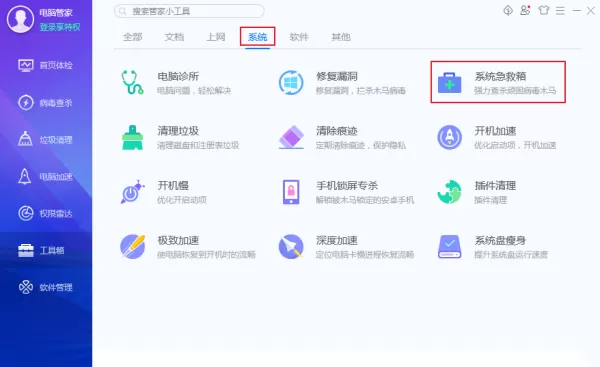
Task: Switch to 上网 tab
Action: tap(216, 37)
